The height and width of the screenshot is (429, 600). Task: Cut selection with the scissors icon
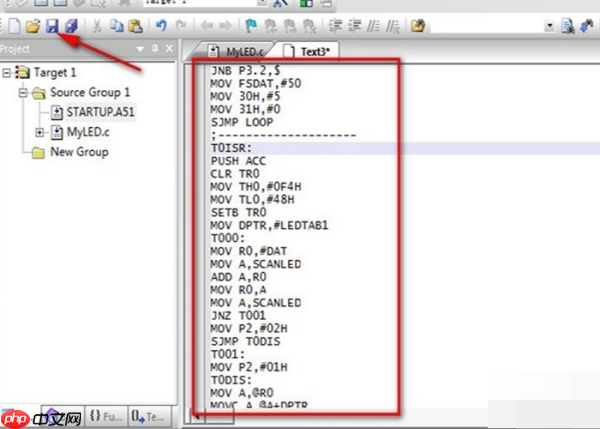(97, 26)
